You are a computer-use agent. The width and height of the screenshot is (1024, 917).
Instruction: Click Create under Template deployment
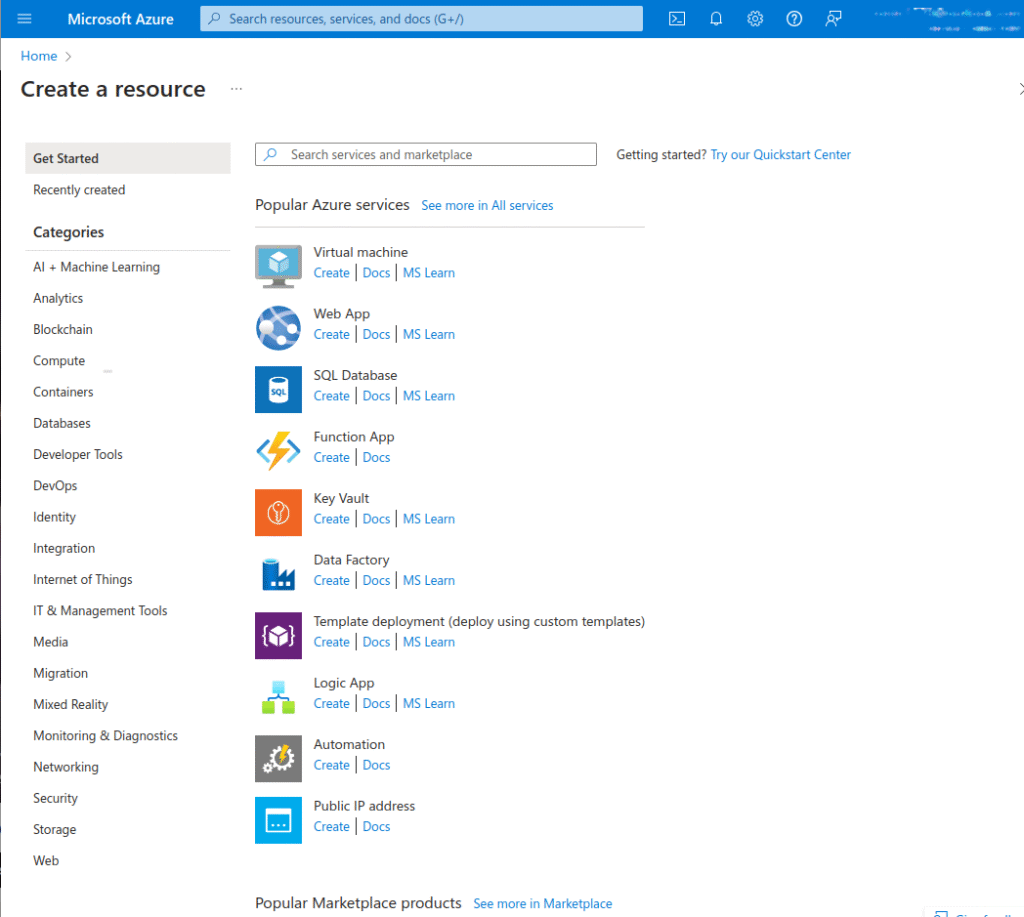(x=332, y=642)
